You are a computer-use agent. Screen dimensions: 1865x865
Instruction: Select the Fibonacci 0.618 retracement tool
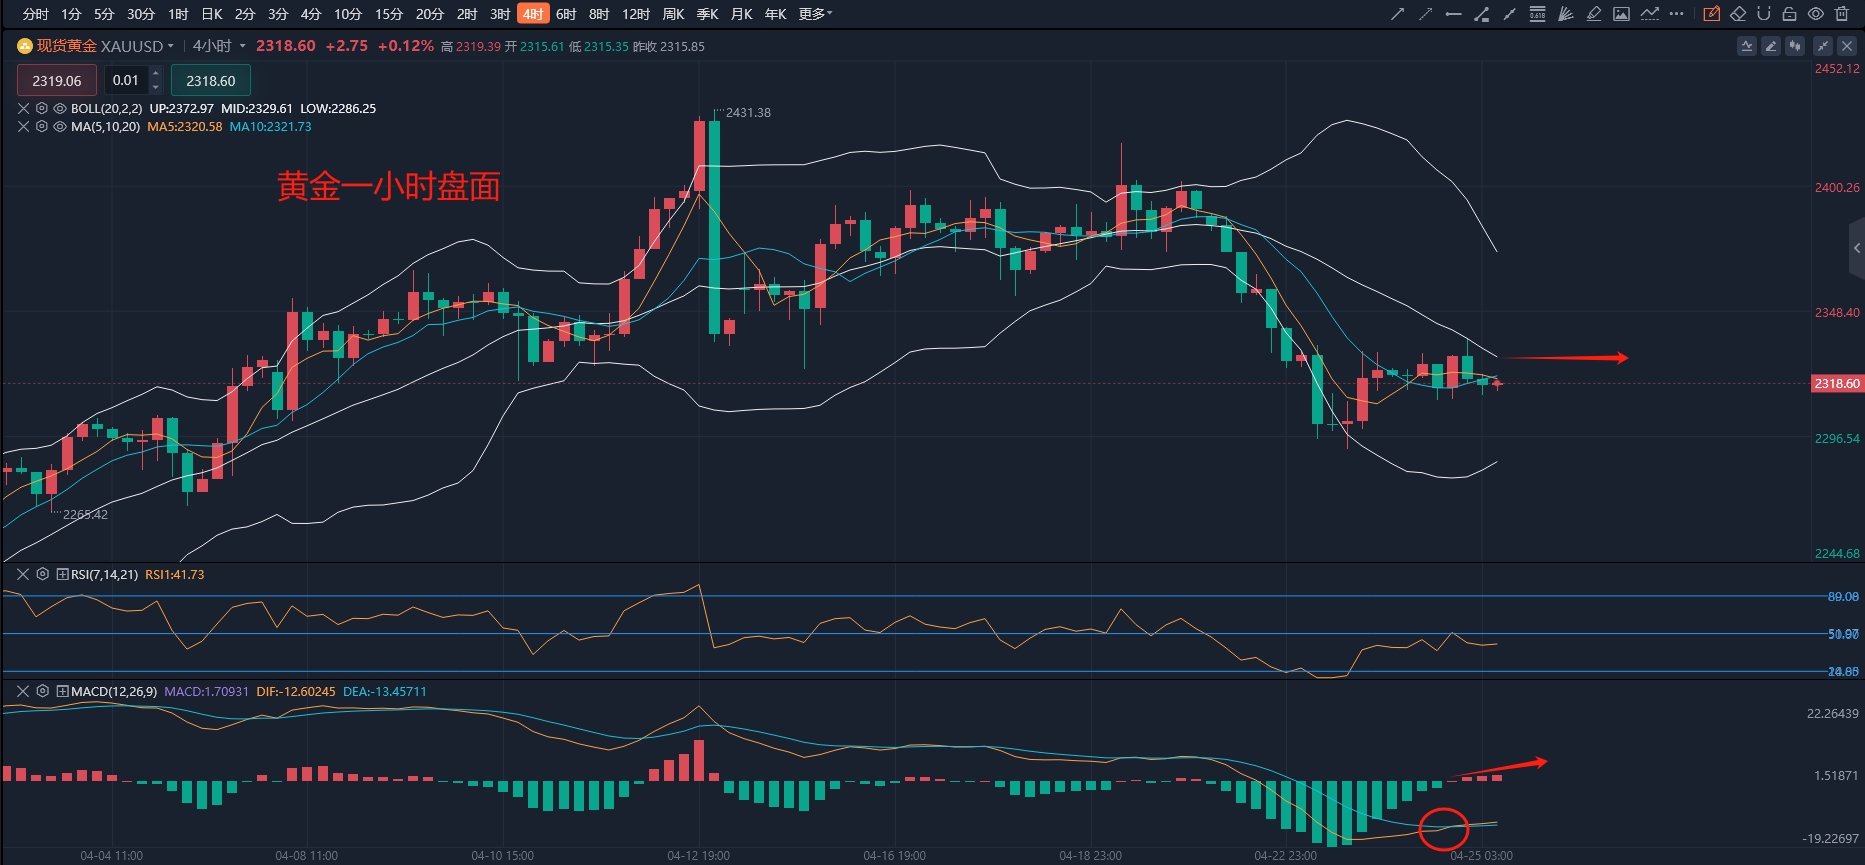[x=1538, y=14]
